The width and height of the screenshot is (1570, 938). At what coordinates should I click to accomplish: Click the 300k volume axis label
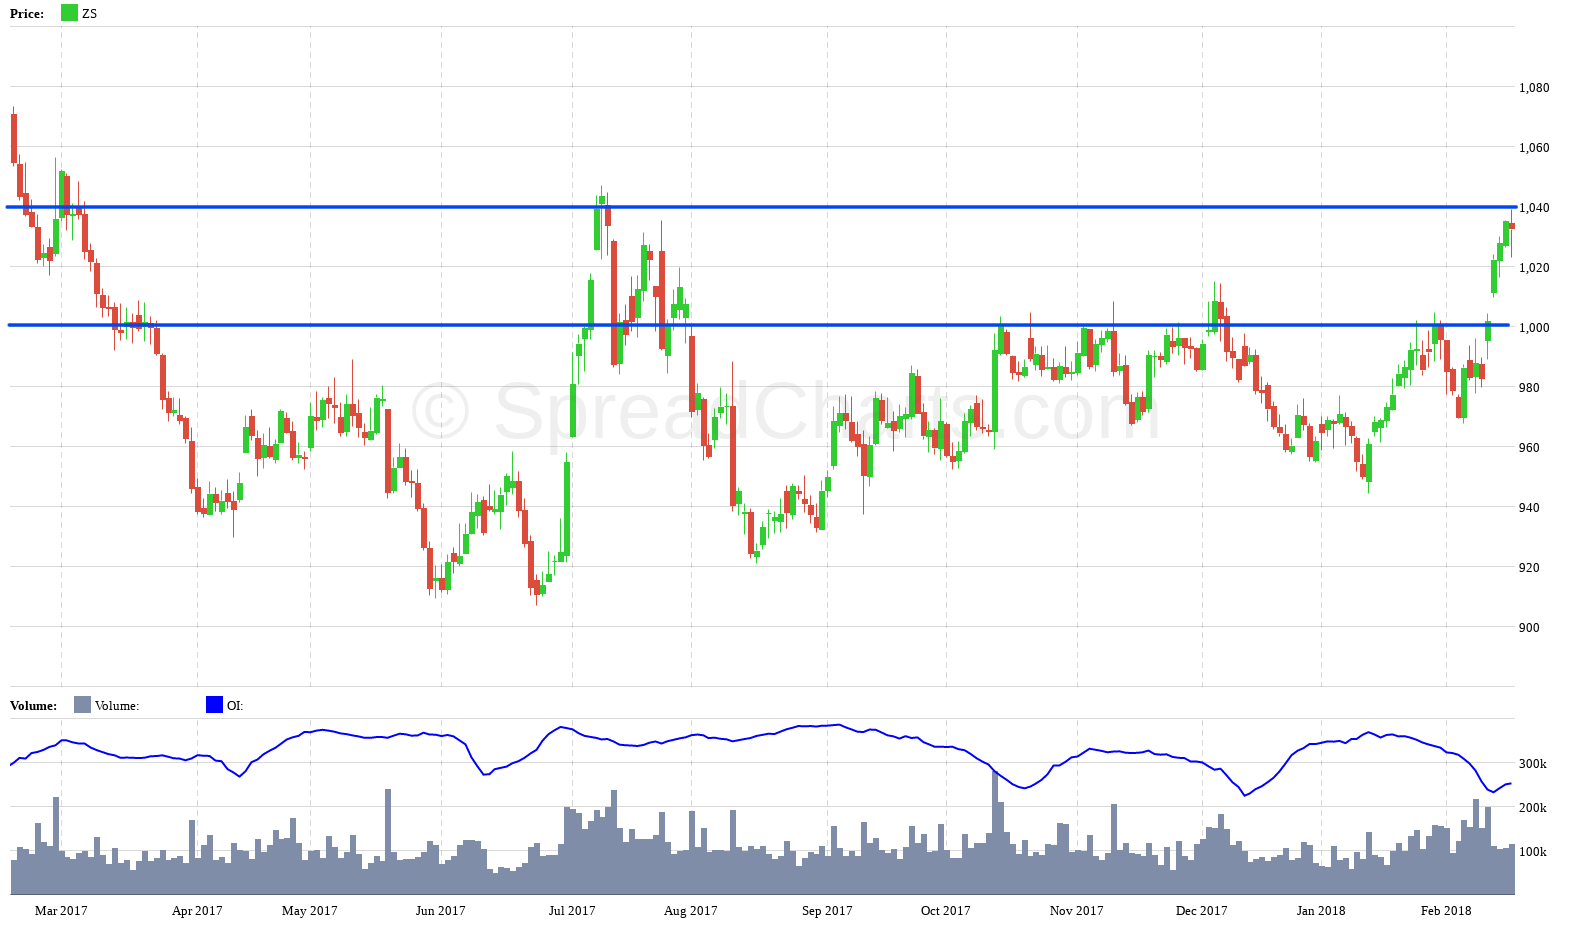click(x=1533, y=764)
